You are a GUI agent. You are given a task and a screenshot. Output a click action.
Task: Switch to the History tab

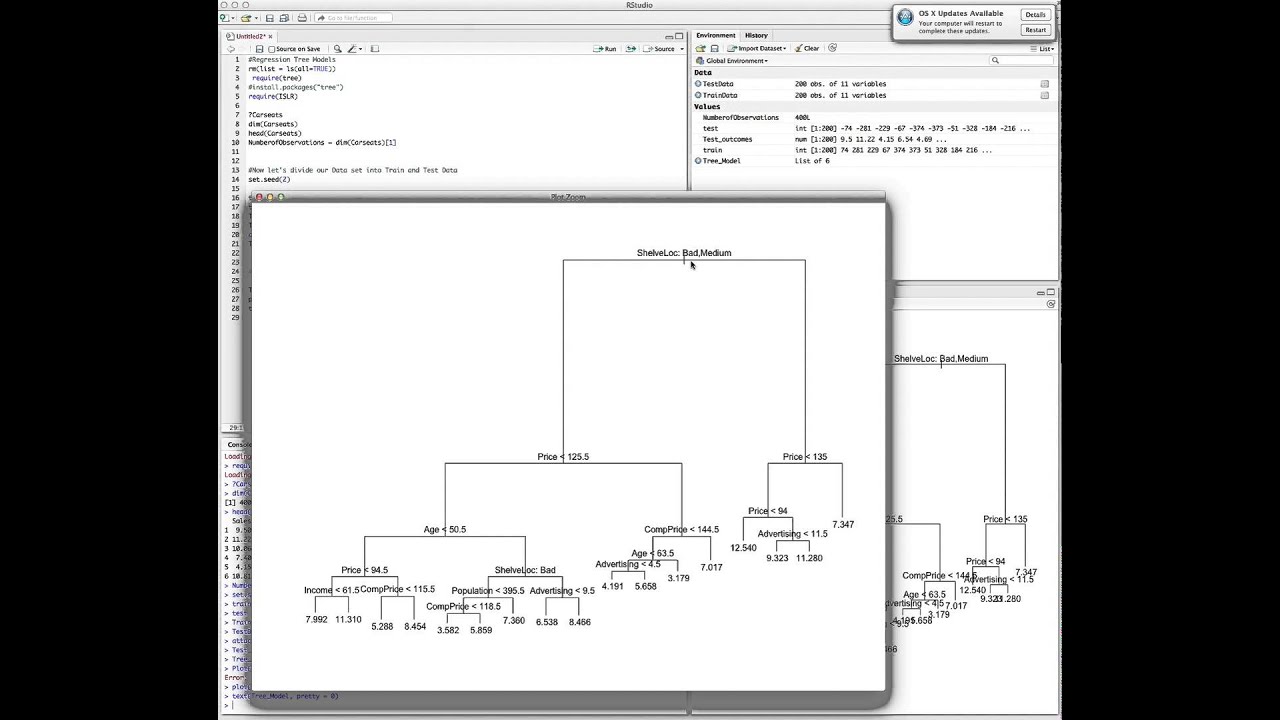756,35
